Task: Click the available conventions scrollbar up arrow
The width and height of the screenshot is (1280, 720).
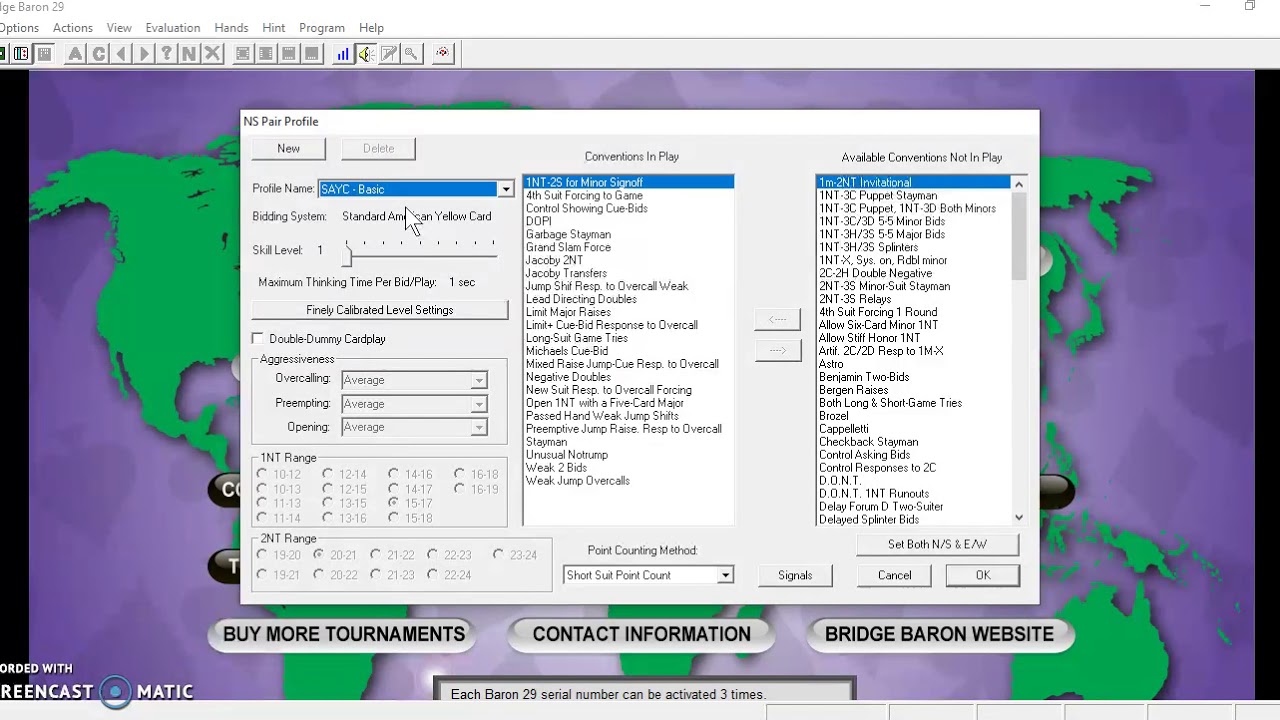Action: pos(1019,183)
